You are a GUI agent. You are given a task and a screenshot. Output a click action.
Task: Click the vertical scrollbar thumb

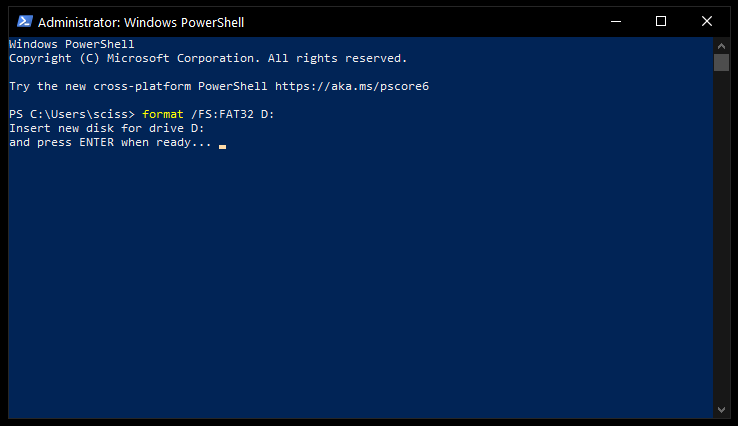pyautogui.click(x=721, y=63)
